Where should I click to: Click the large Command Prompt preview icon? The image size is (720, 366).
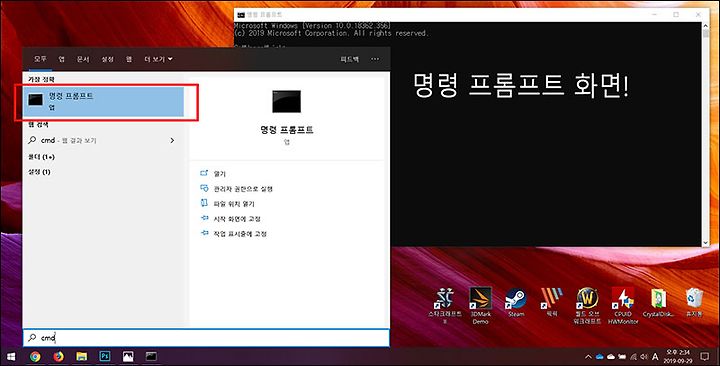point(287,101)
